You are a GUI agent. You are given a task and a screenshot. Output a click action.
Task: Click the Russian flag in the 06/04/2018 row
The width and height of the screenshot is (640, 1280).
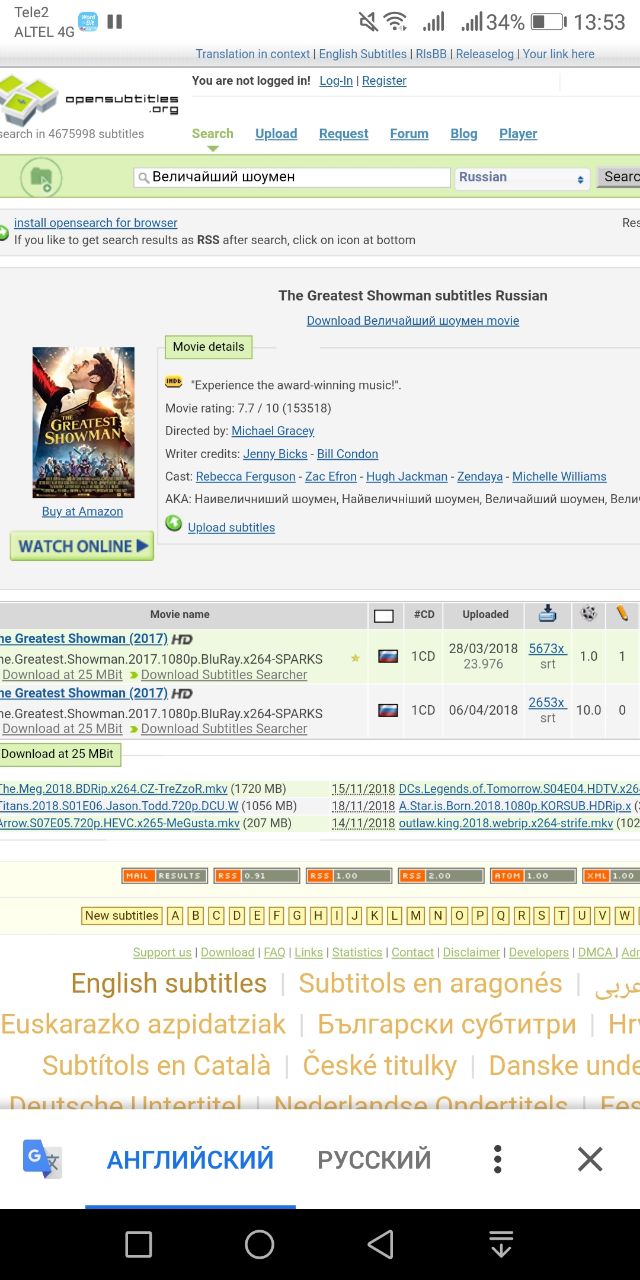(388, 710)
